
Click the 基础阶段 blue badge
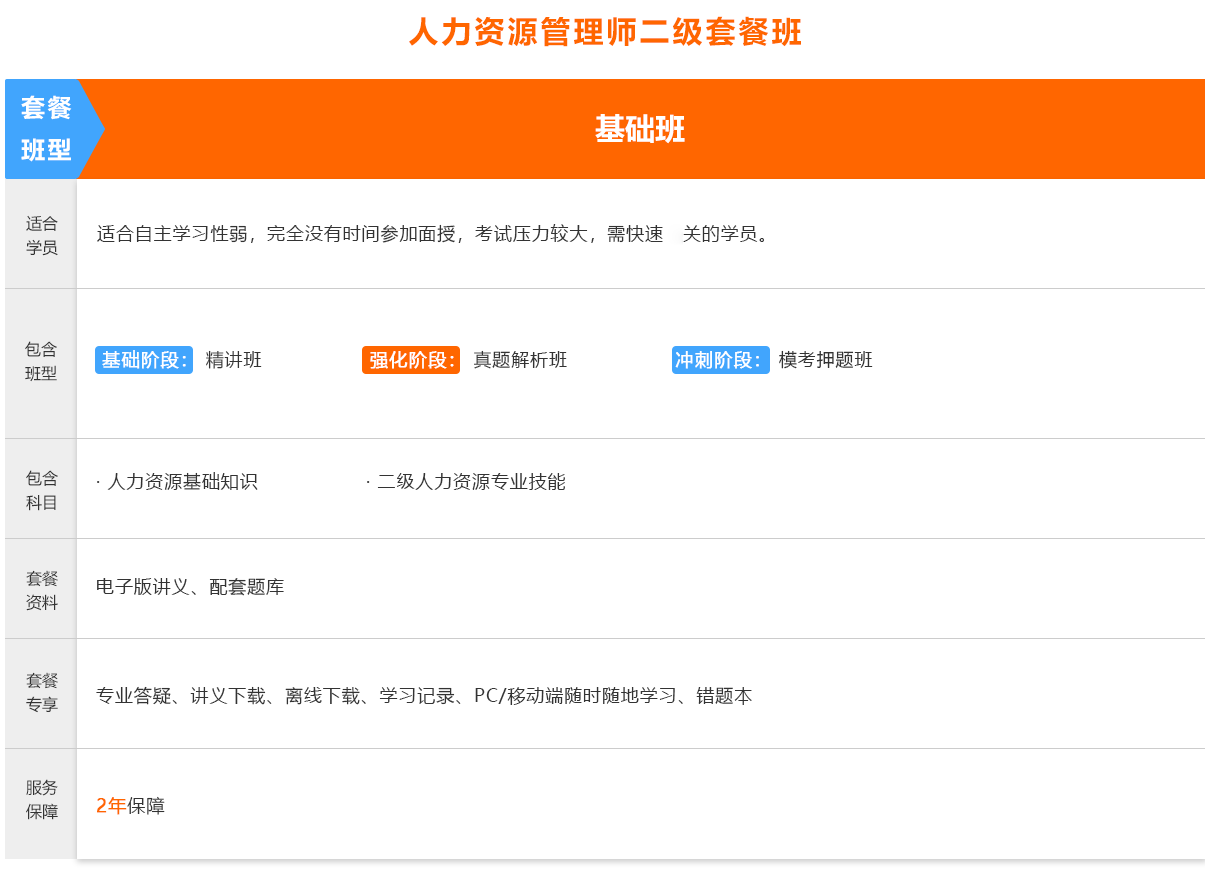[x=144, y=360]
